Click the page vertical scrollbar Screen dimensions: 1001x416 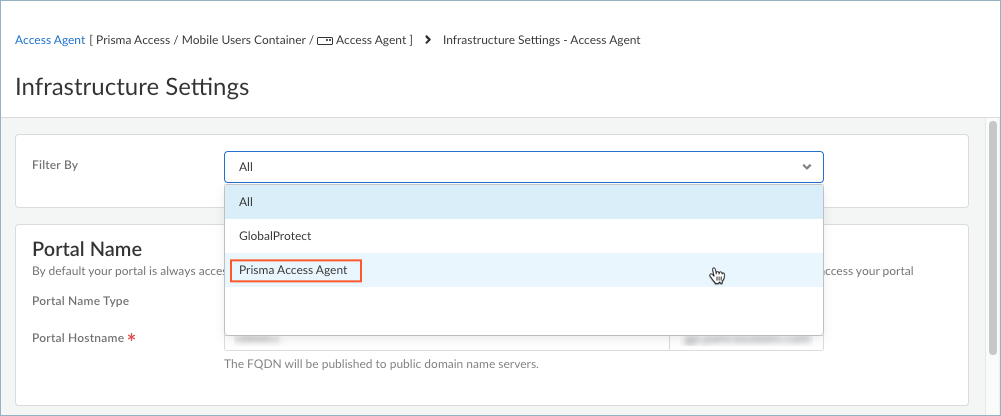pyautogui.click(x=992, y=236)
